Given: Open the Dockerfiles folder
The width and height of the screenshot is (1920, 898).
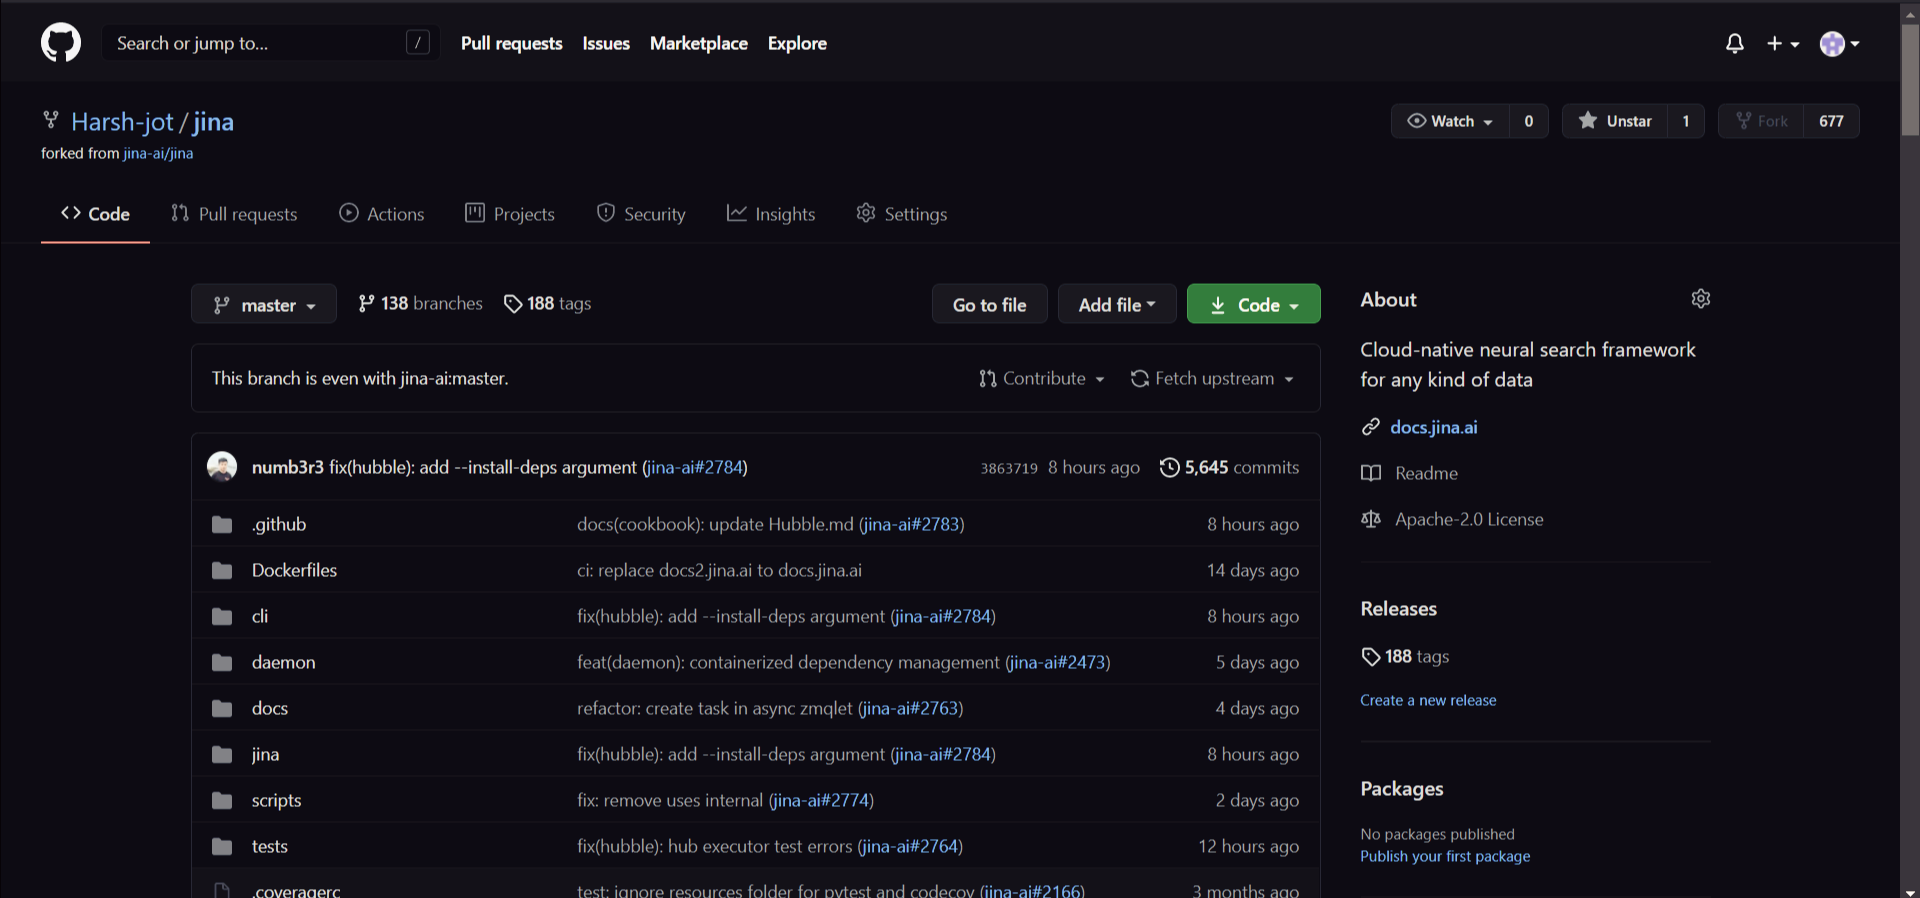Looking at the screenshot, I should (294, 570).
